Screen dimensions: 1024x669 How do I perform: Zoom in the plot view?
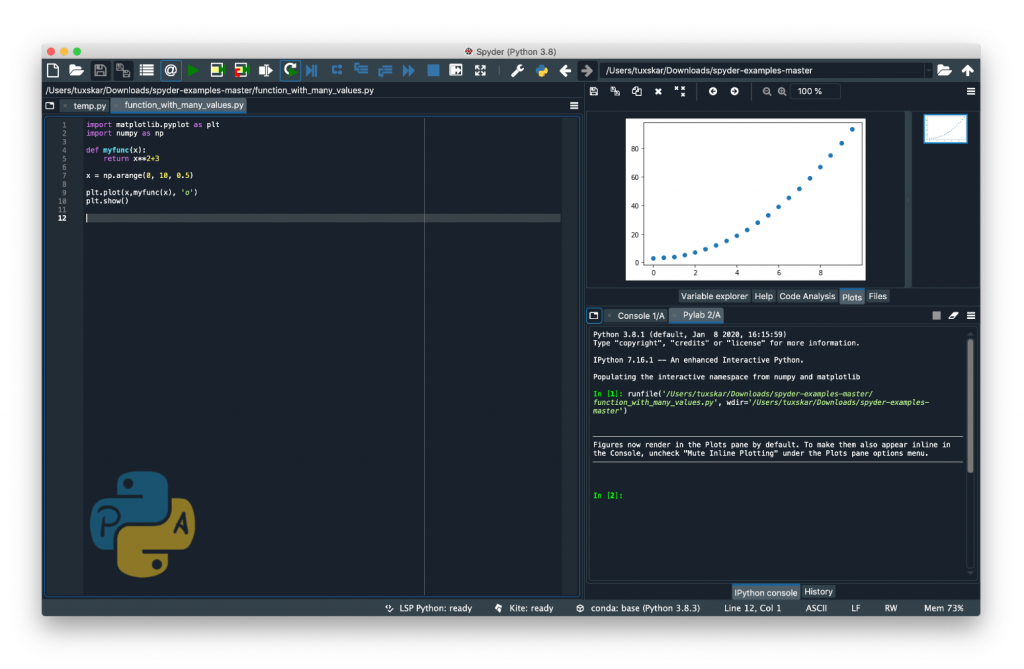point(782,91)
